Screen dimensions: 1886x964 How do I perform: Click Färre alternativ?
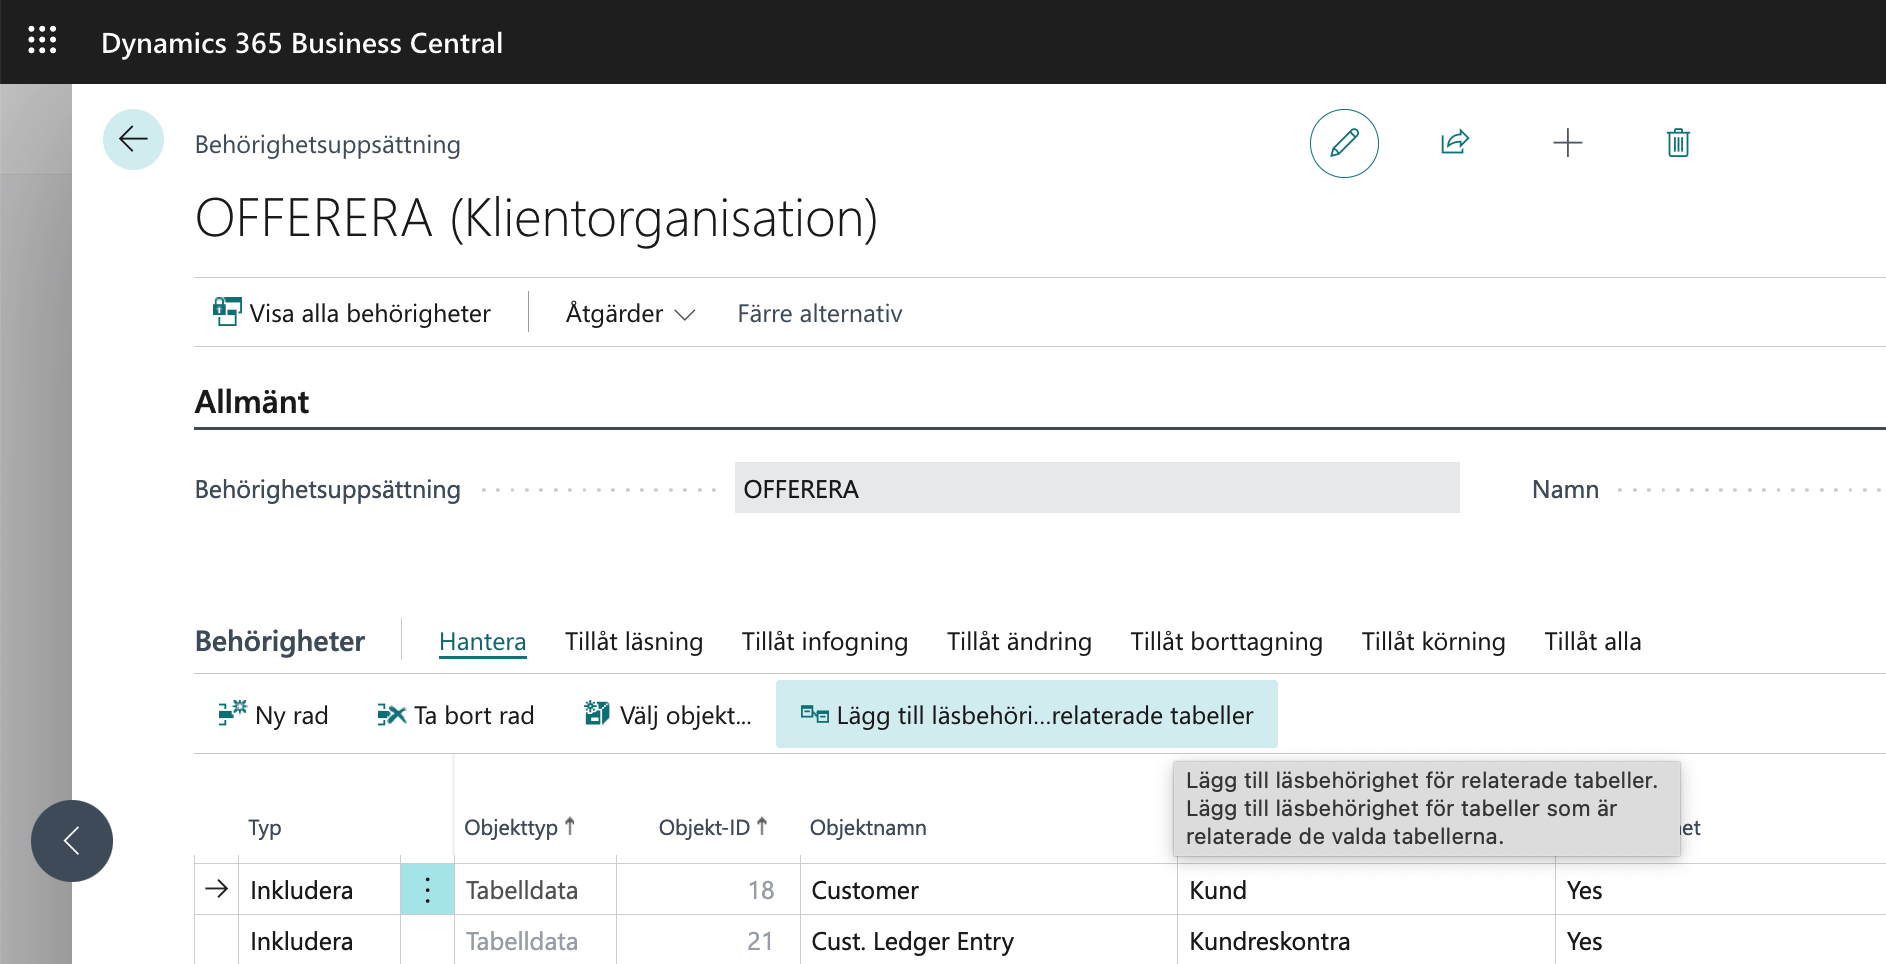tap(820, 313)
